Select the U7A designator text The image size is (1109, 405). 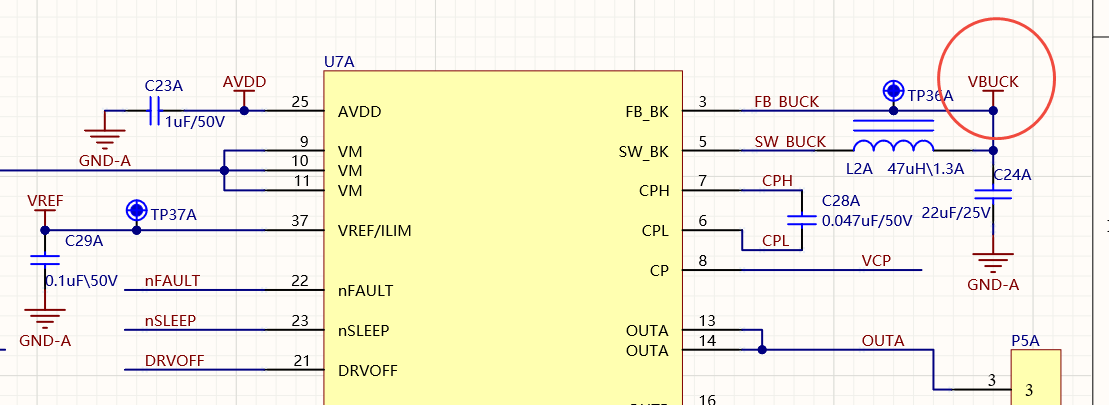click(339, 61)
